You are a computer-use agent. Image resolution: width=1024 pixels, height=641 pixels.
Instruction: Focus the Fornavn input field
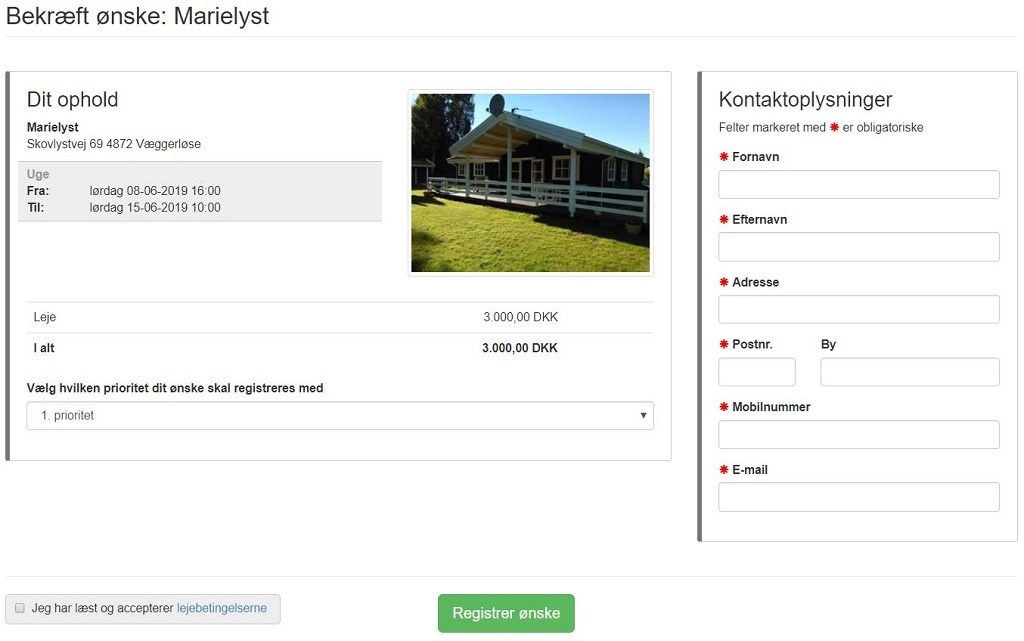pyautogui.click(x=859, y=185)
